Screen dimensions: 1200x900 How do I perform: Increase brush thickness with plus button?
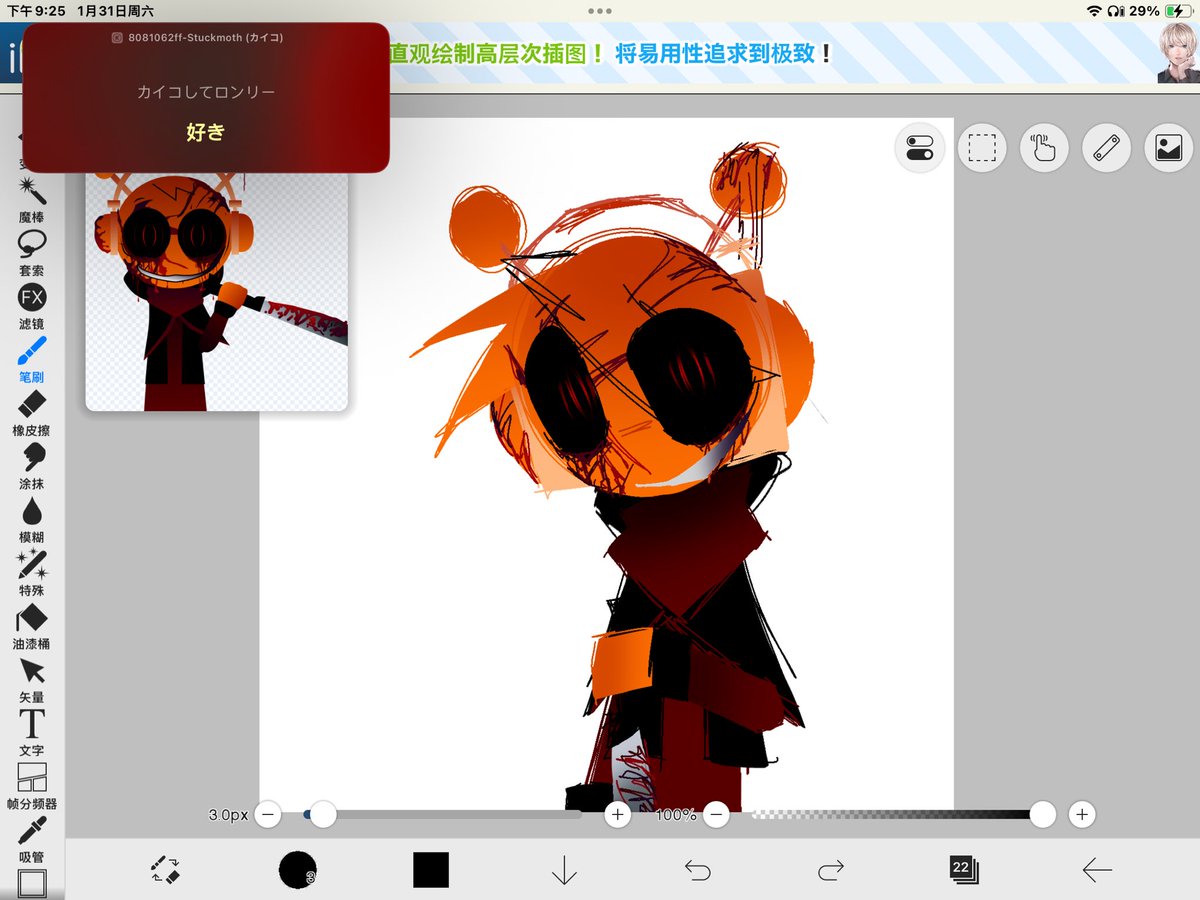(617, 815)
